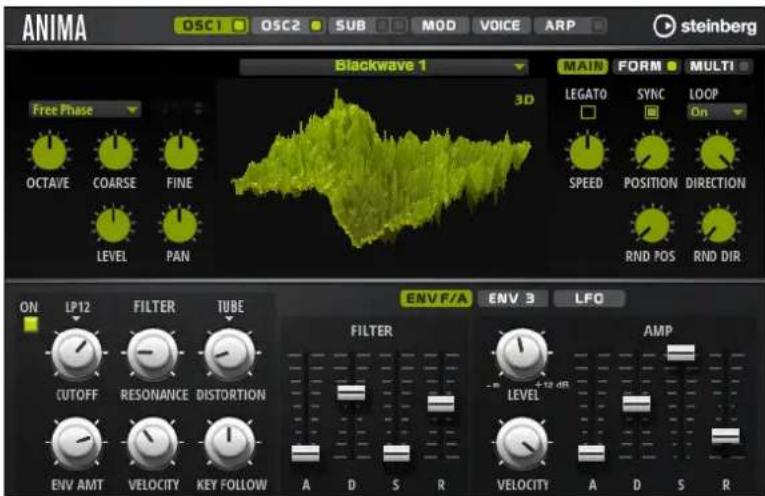Click the amp envelope Attack fader
The image size is (765, 496).
591,454
